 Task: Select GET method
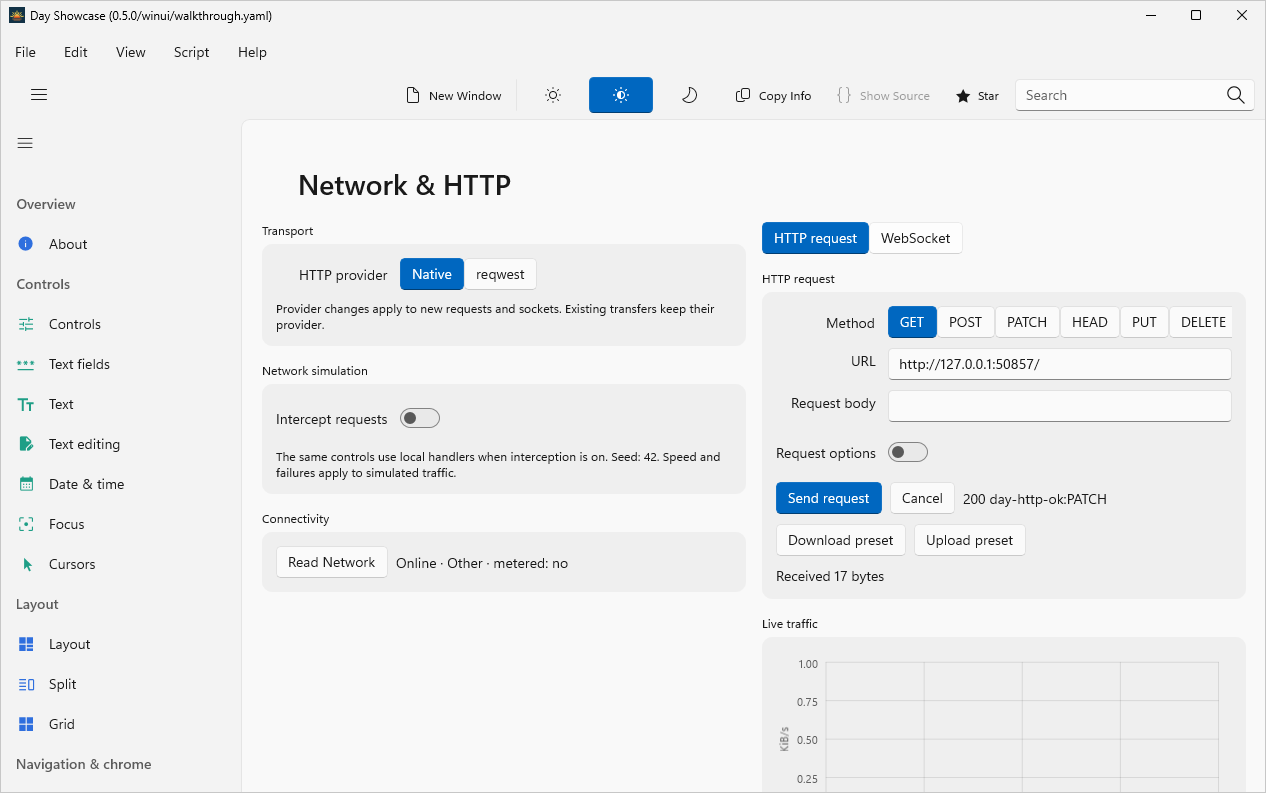[x=912, y=322]
